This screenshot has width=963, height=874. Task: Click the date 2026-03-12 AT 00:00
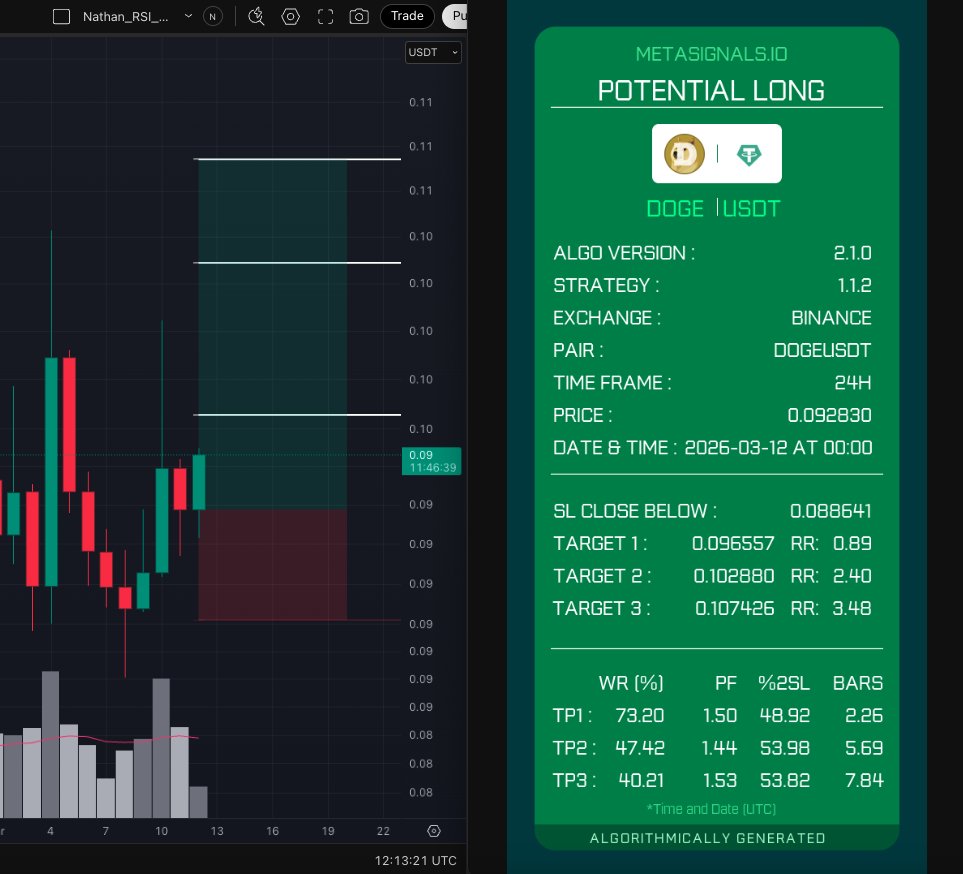click(x=778, y=448)
